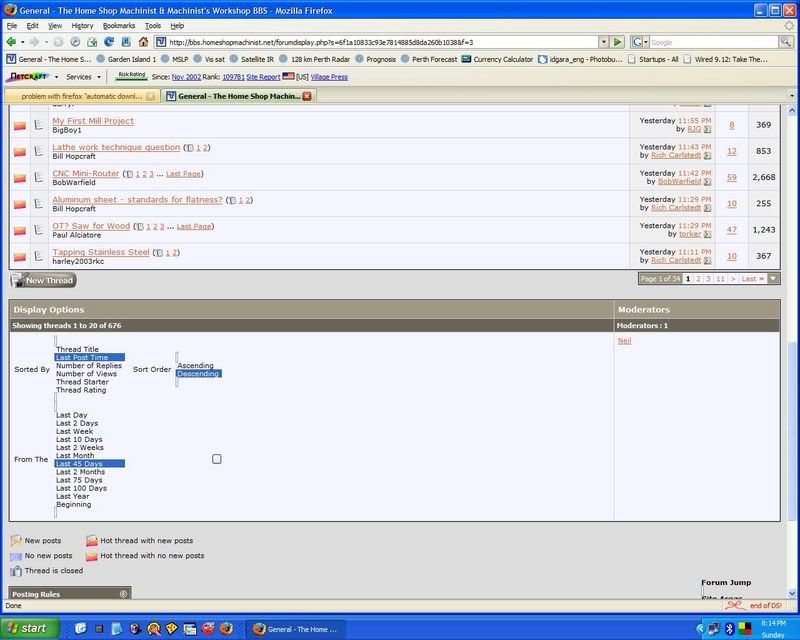Click the hot-thread folder icon for Tapping Stainless Steel

pyautogui.click(x=20, y=257)
